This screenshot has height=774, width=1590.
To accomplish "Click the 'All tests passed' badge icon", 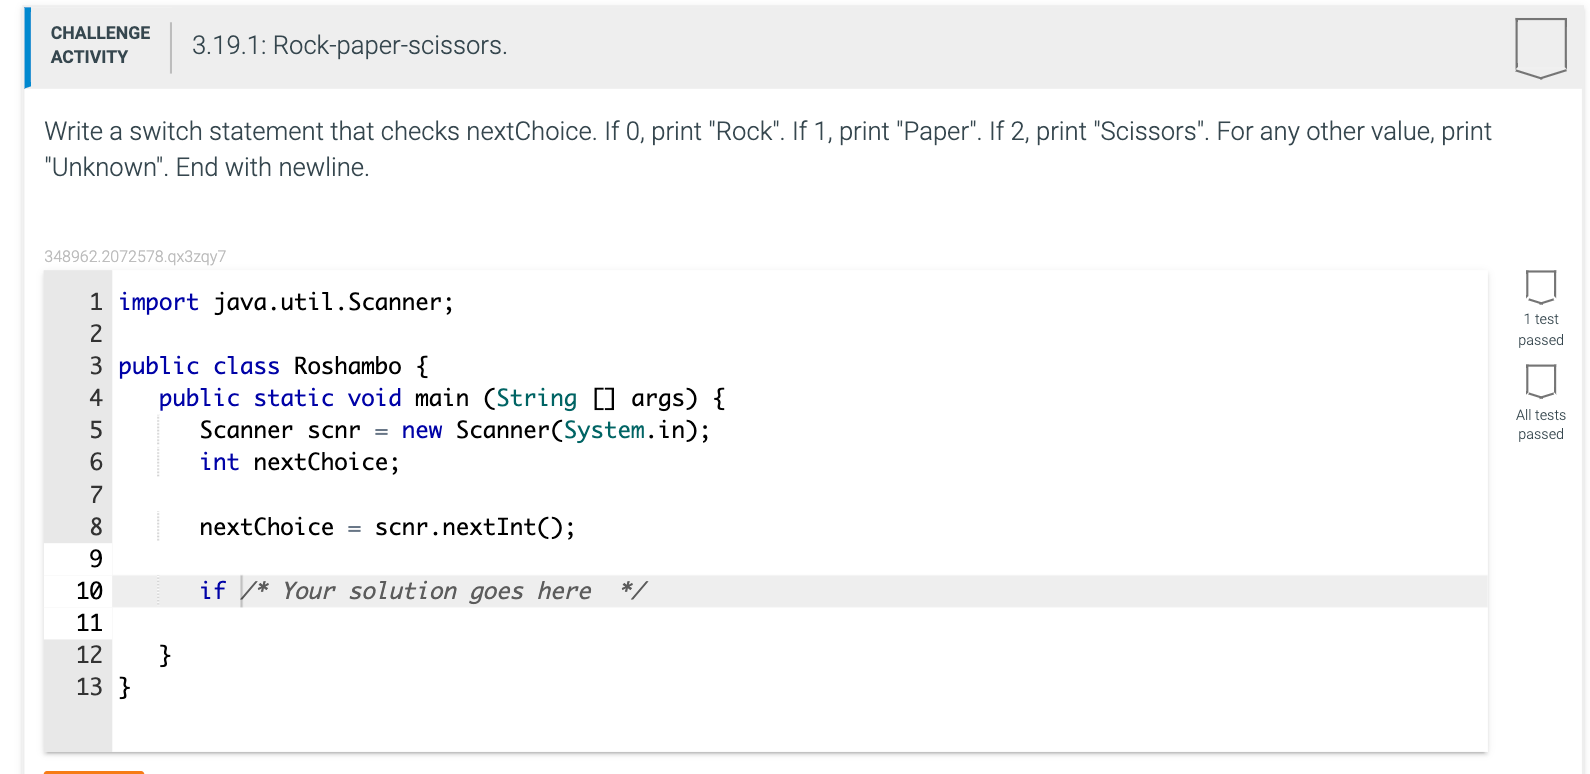I will [x=1540, y=381].
